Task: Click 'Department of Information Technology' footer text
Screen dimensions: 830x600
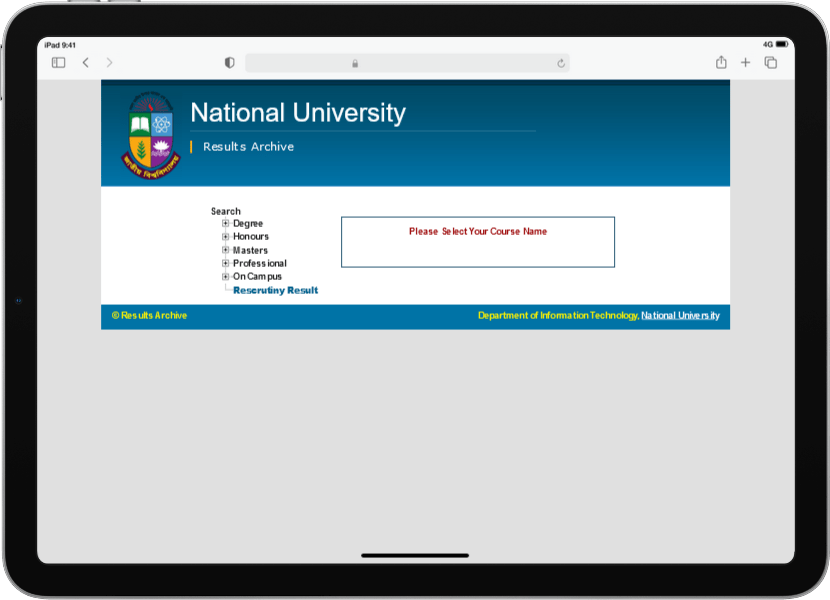Action: [558, 316]
